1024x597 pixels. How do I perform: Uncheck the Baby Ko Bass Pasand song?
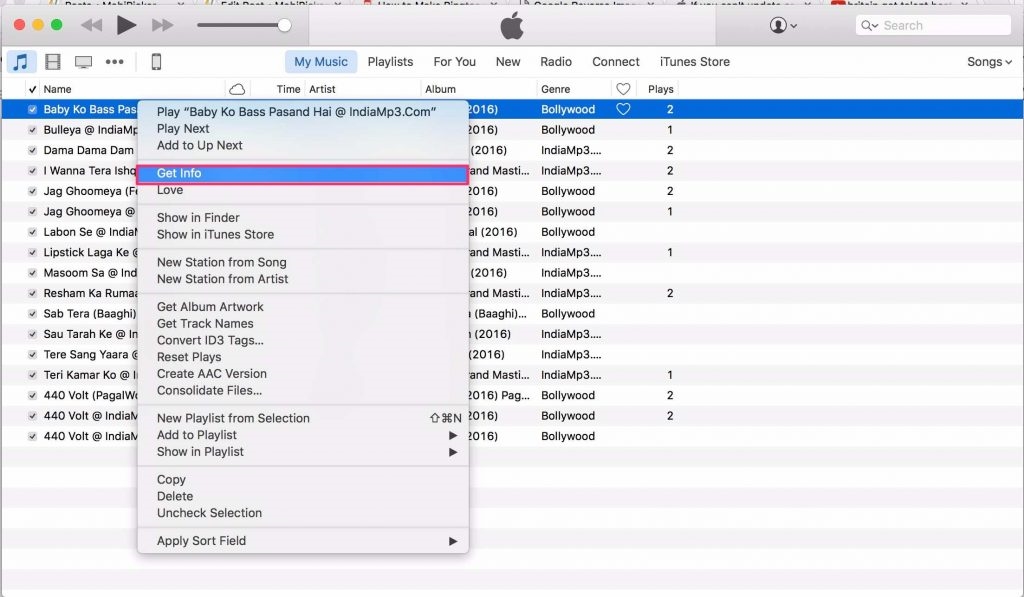click(x=32, y=109)
